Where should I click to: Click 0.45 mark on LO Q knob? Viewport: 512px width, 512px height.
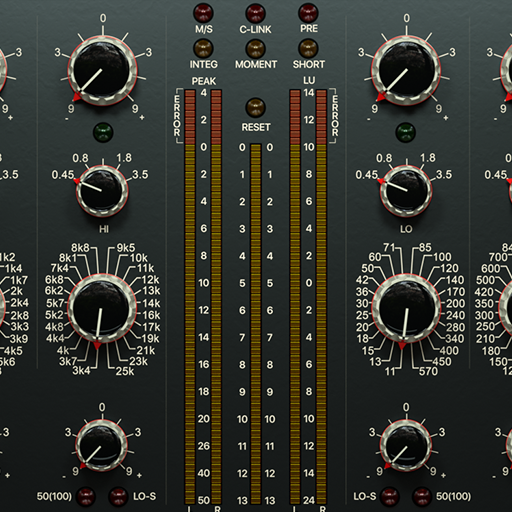[x=367, y=175]
